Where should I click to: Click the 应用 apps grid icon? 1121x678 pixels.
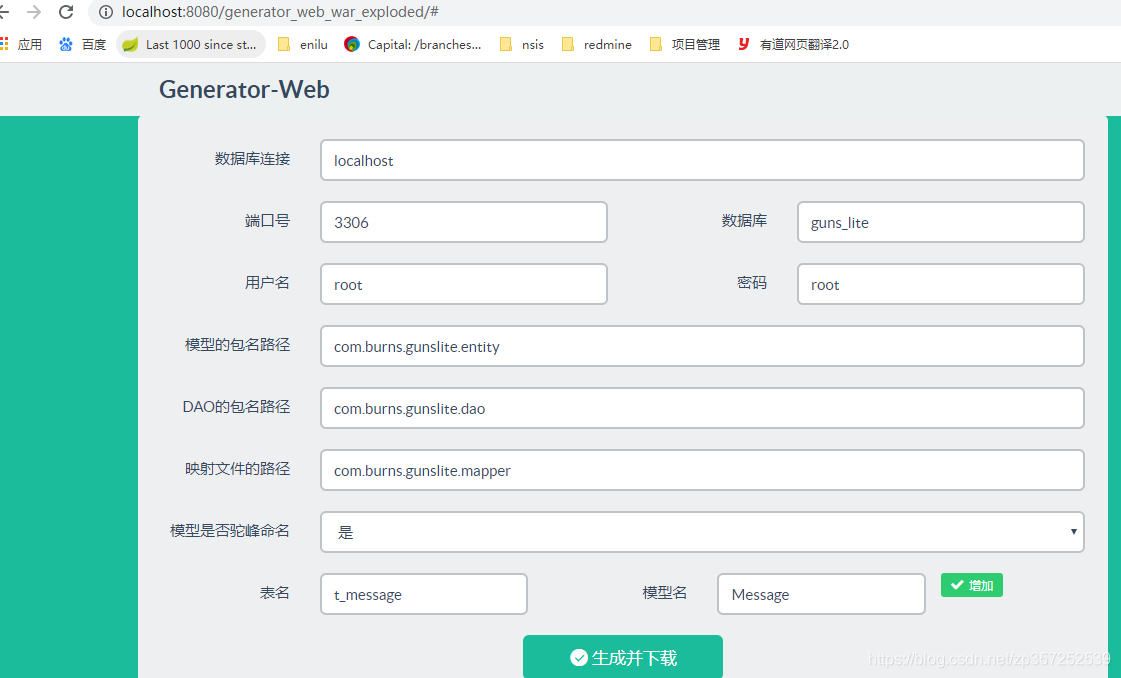tap(7, 44)
